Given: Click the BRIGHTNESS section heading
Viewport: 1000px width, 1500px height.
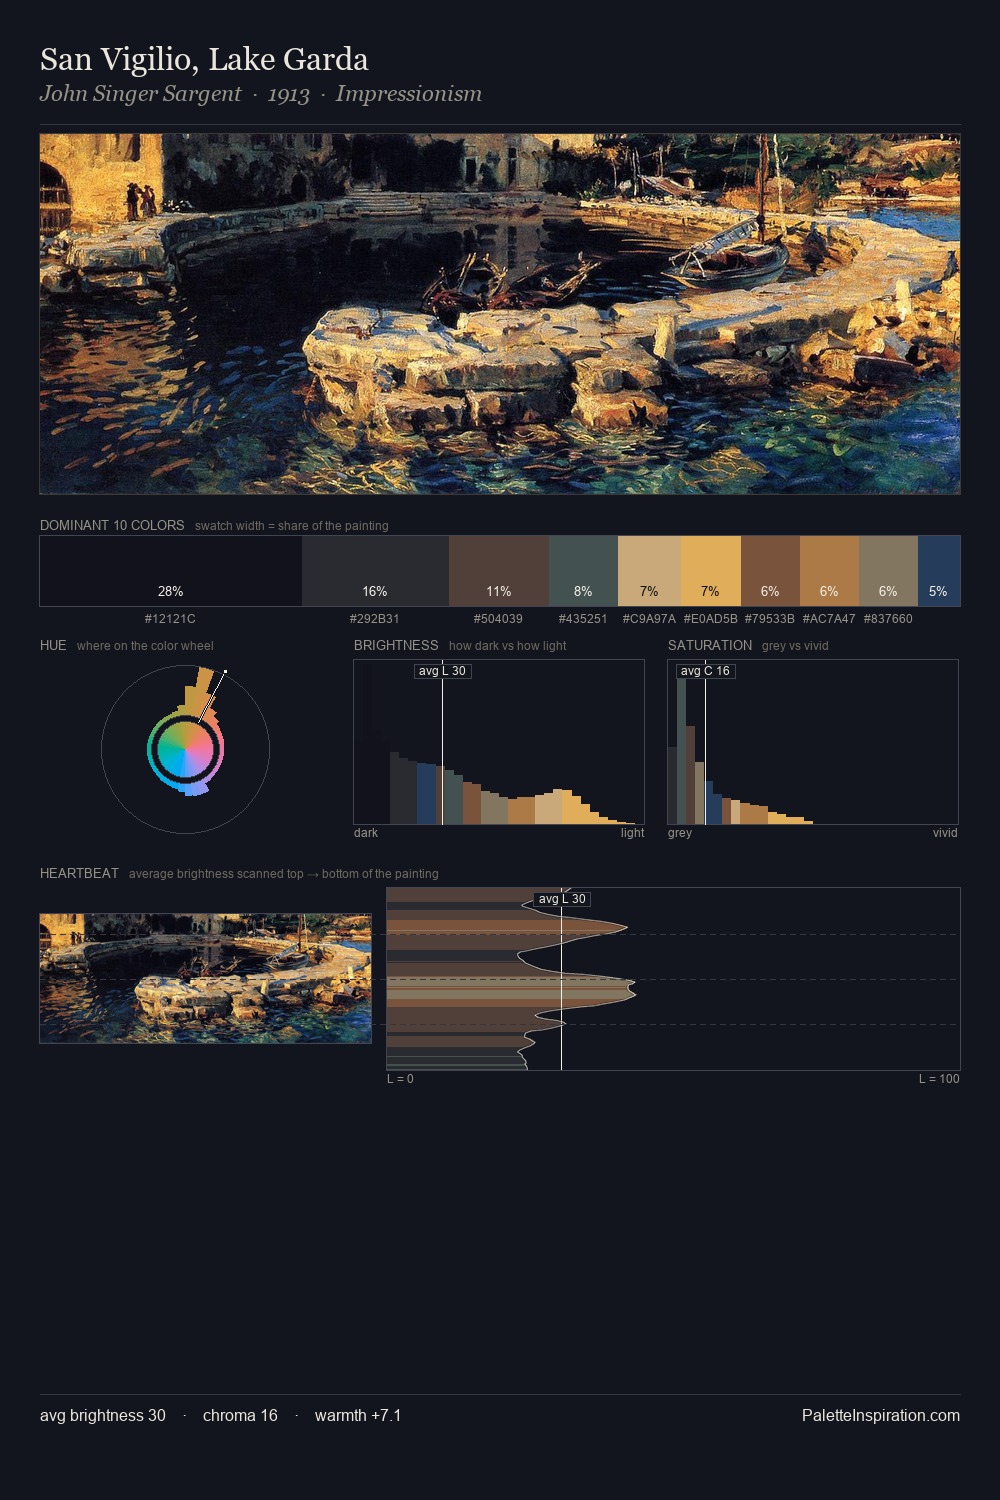Looking at the screenshot, I should pyautogui.click(x=396, y=645).
